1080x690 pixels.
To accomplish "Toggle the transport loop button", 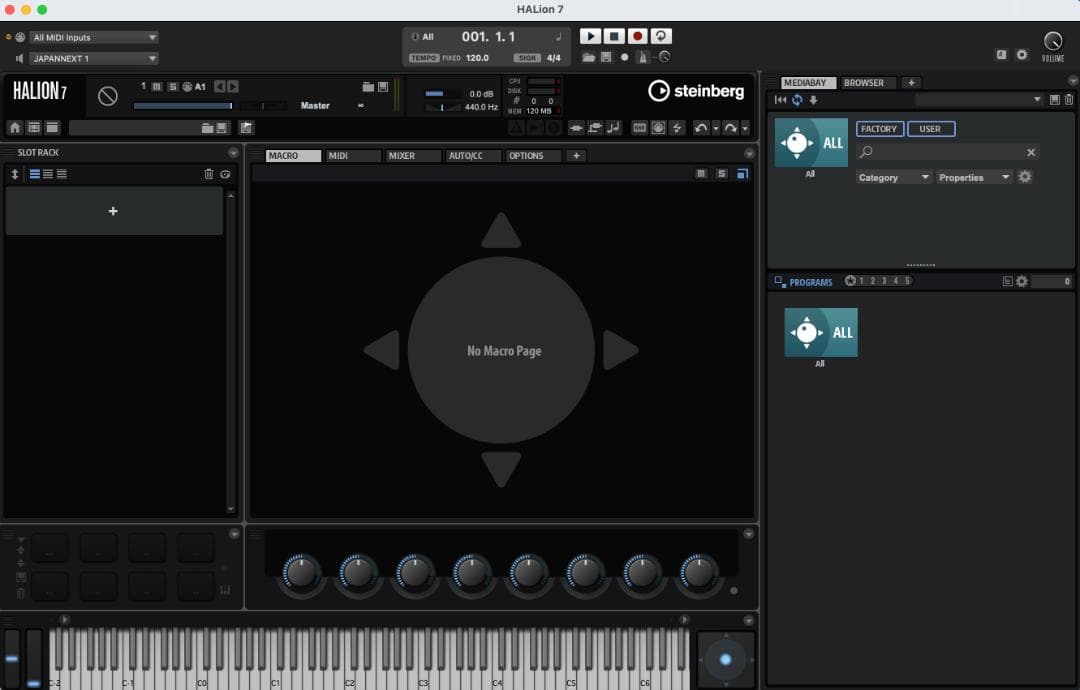I will coord(661,36).
